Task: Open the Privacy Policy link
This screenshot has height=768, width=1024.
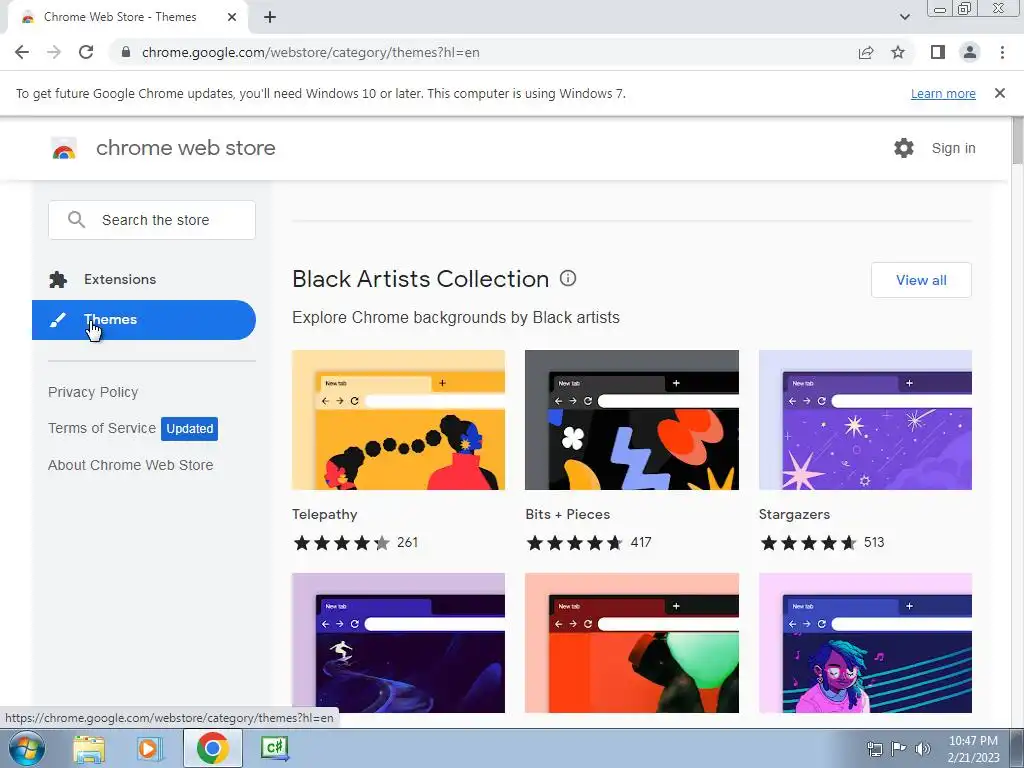Action: [93, 392]
